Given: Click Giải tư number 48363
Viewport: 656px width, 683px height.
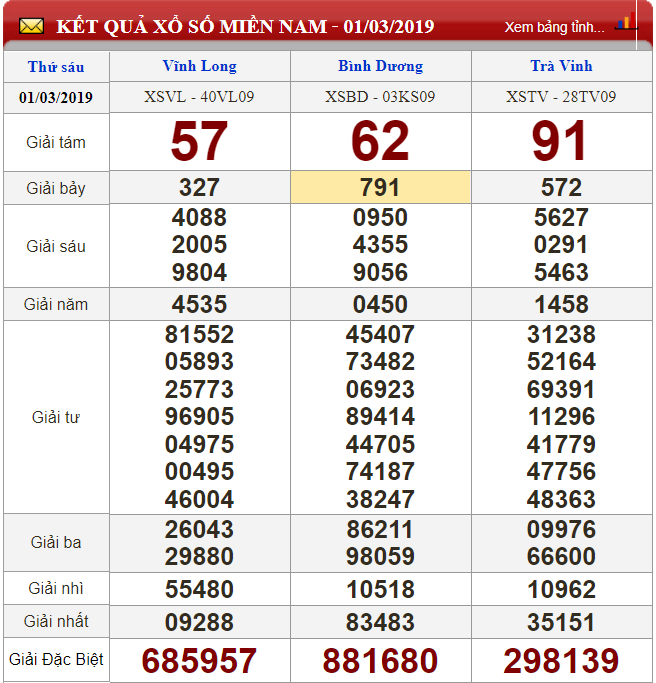Looking at the screenshot, I should (561, 500).
